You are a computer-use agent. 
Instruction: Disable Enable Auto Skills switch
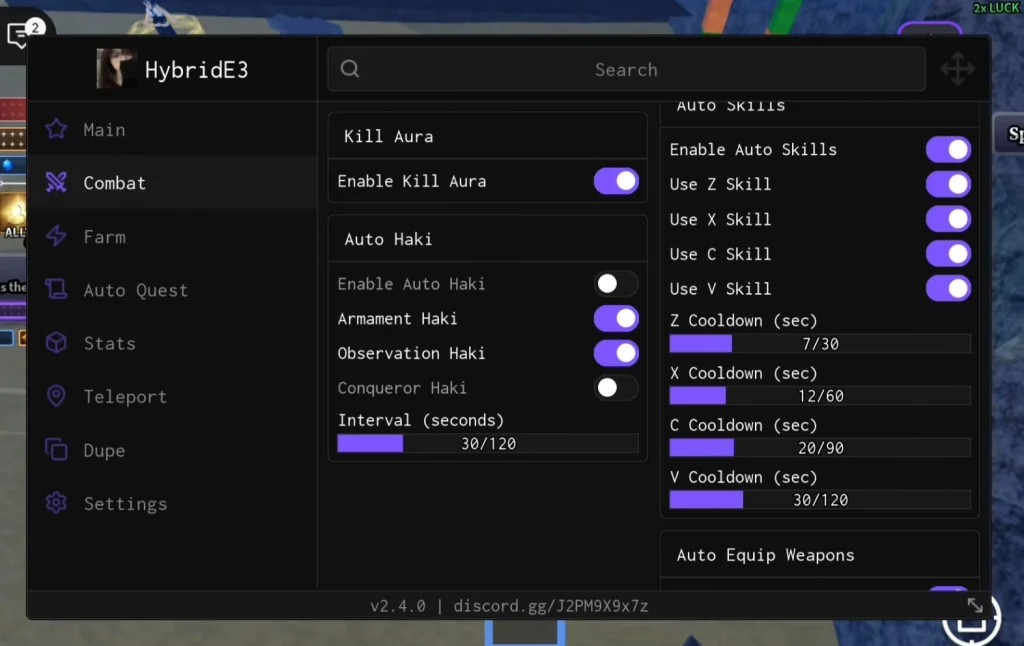click(x=948, y=150)
